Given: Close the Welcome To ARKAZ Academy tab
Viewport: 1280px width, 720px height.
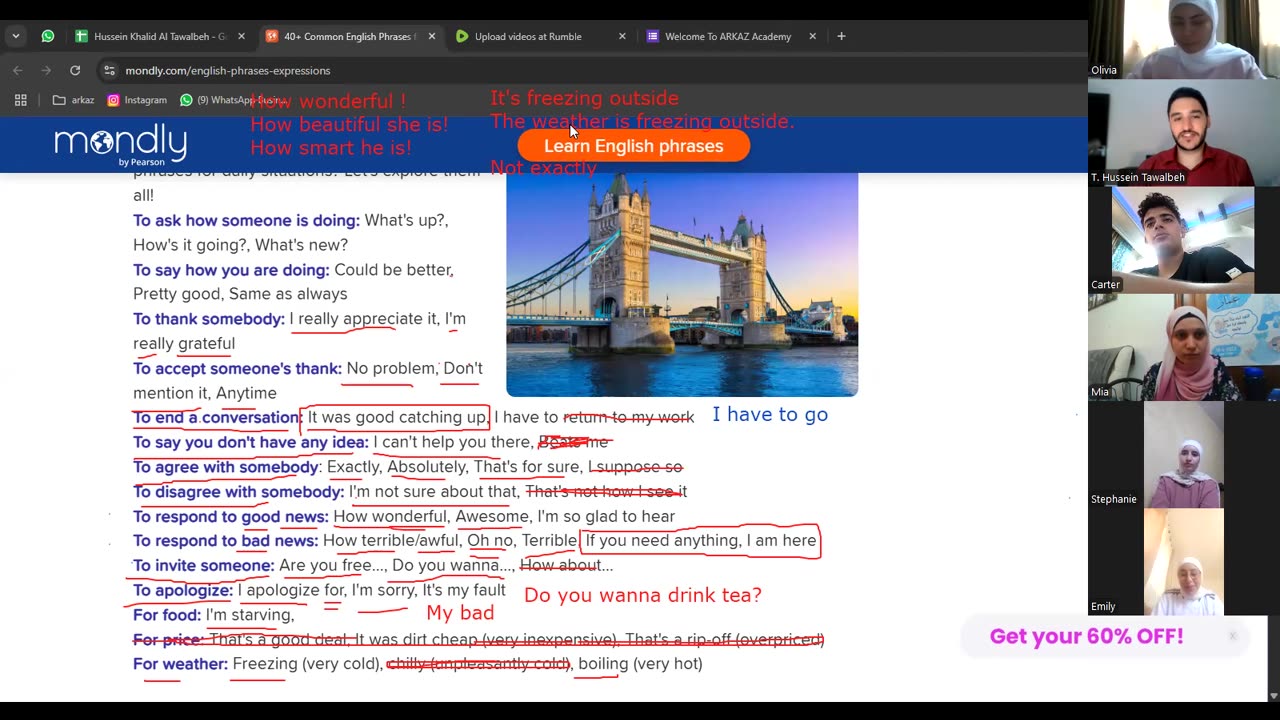Looking at the screenshot, I should click(812, 36).
